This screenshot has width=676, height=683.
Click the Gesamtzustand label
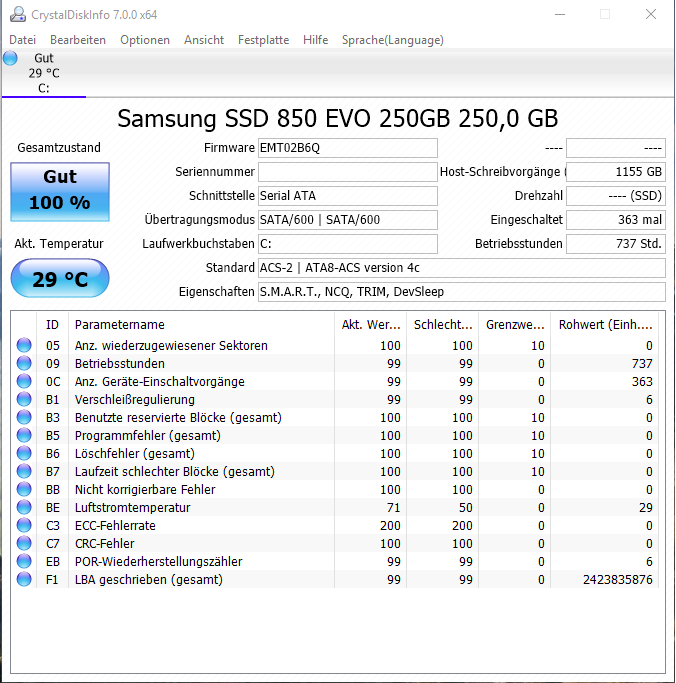[x=59, y=148]
